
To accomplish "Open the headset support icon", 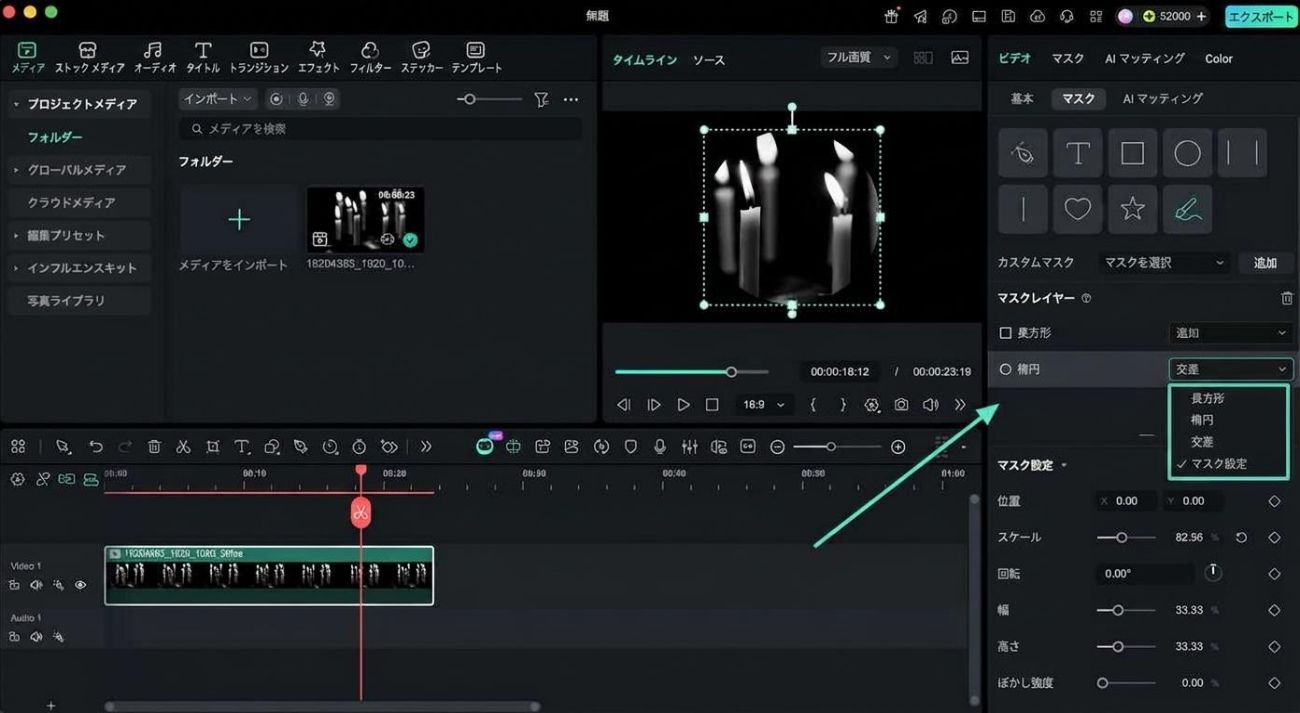I will 1067,16.
